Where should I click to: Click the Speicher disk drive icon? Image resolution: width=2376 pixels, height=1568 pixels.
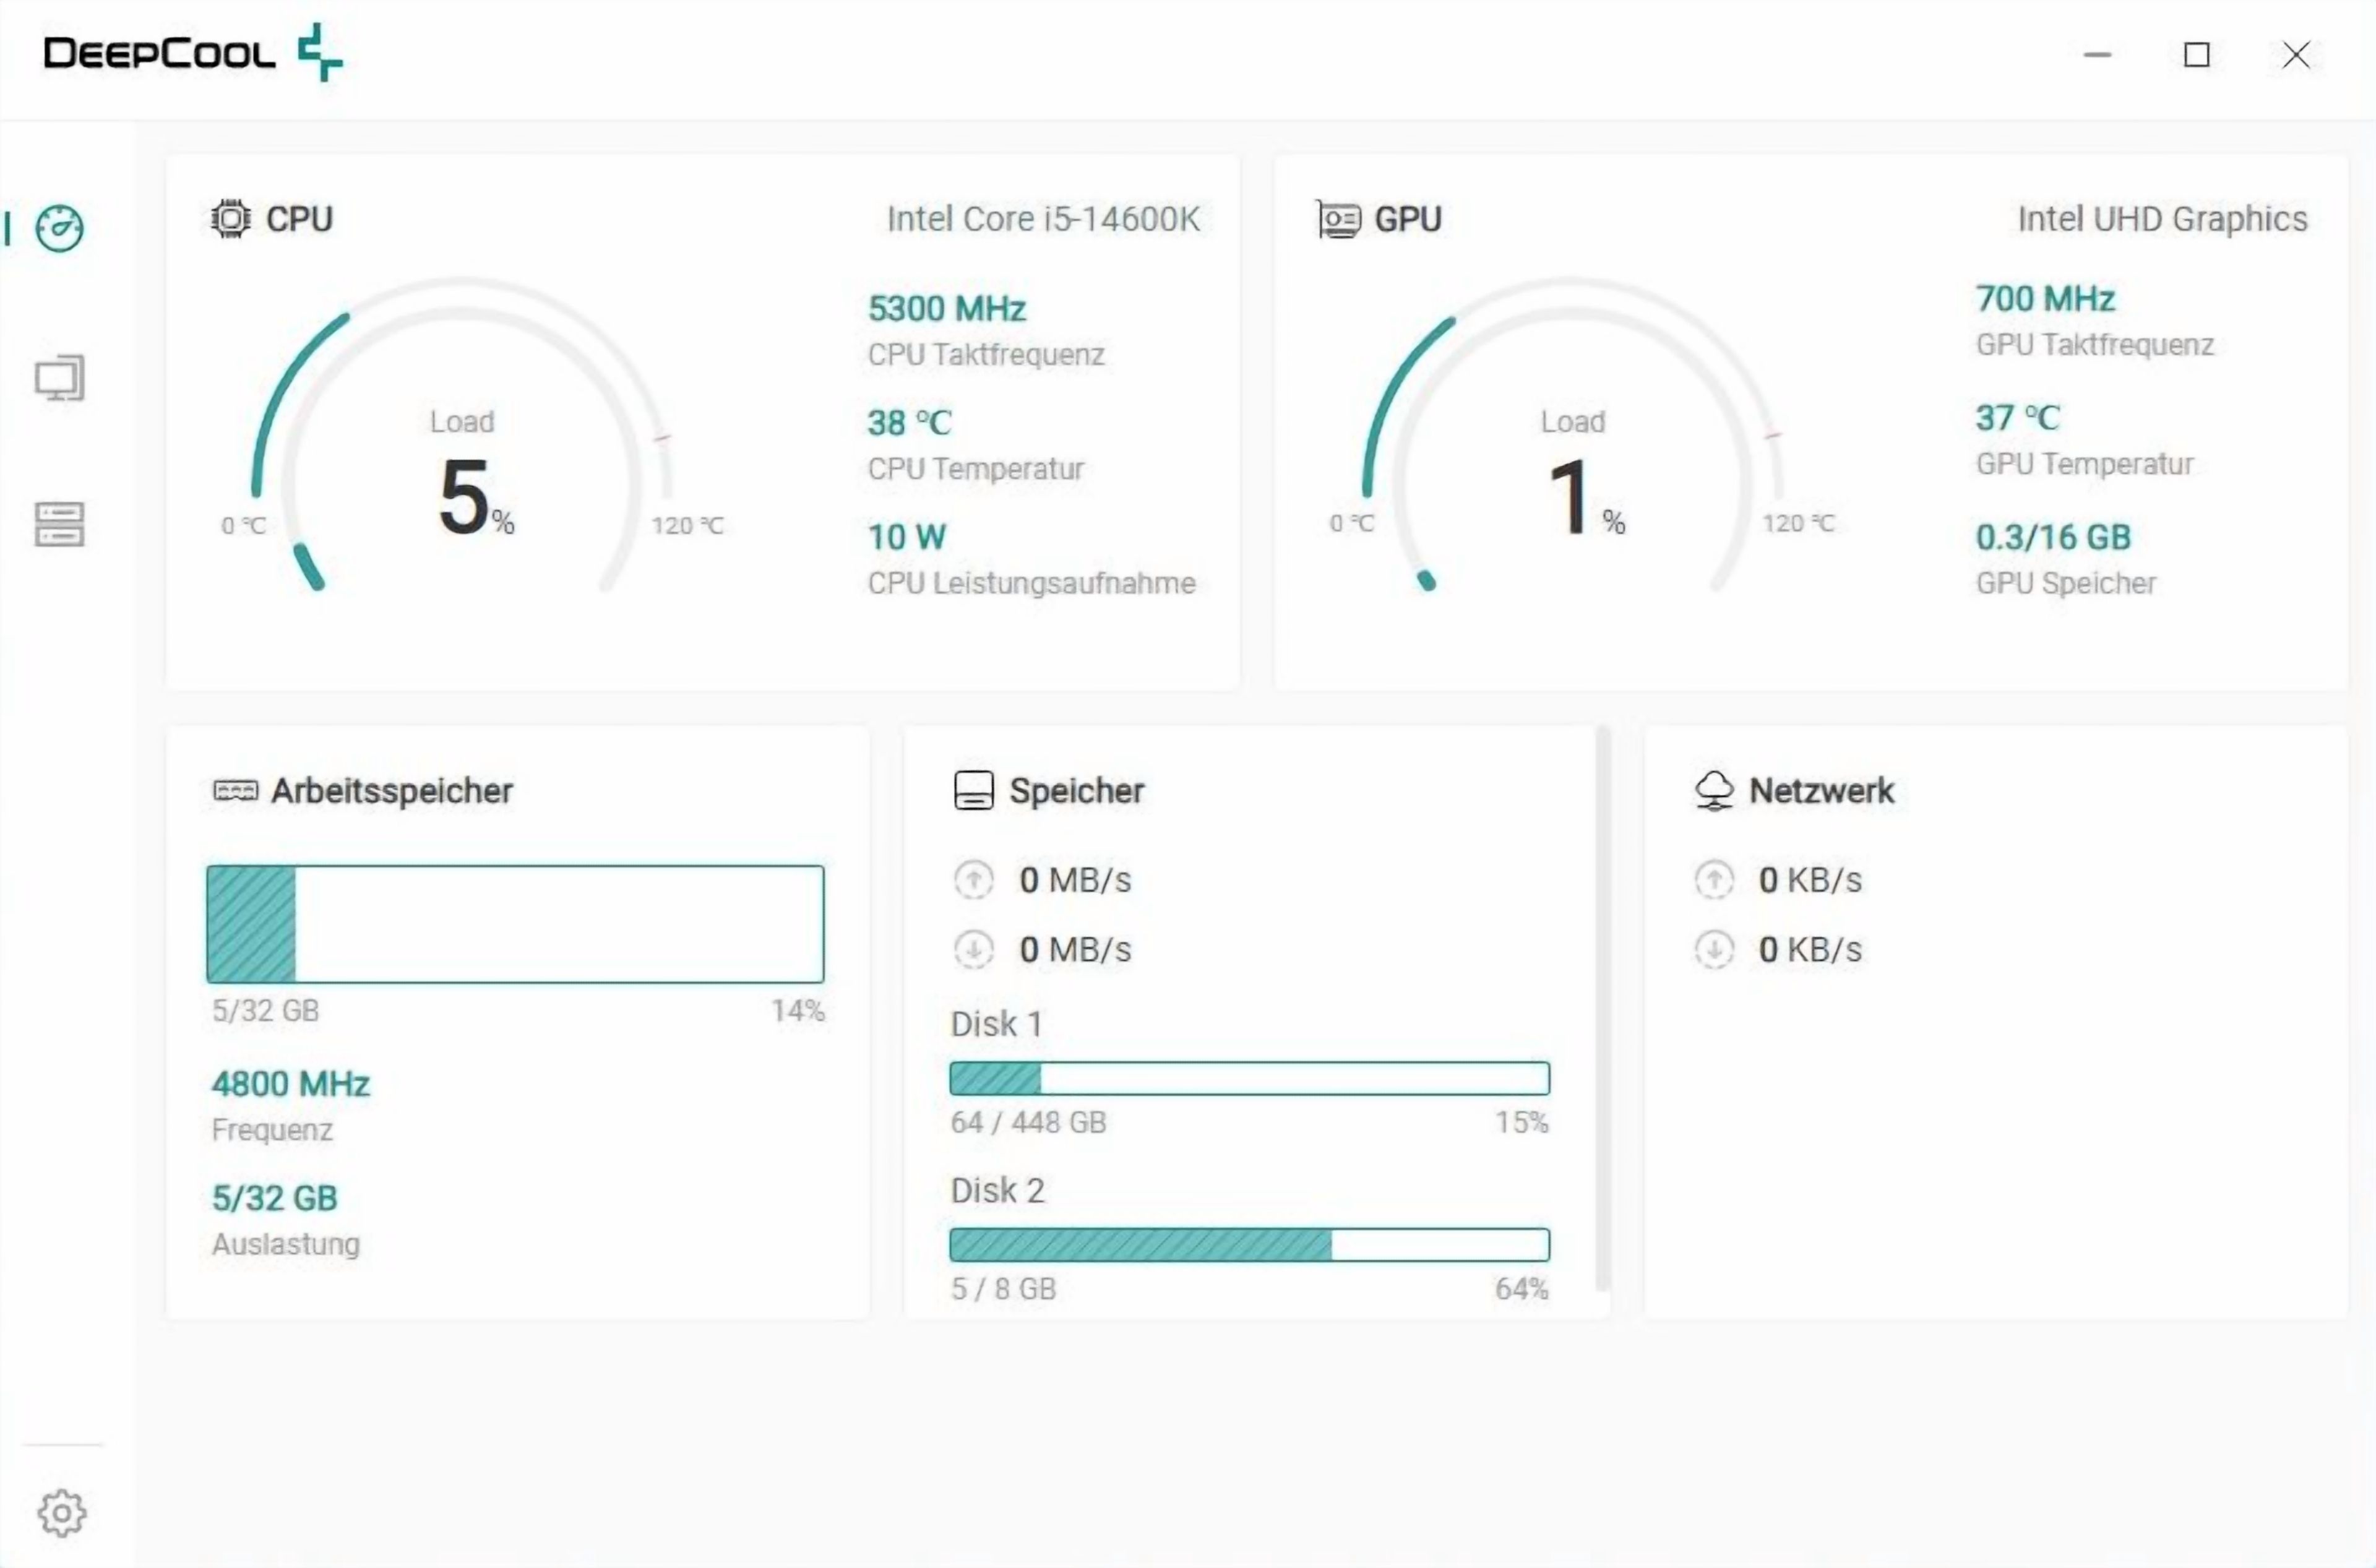(x=973, y=791)
